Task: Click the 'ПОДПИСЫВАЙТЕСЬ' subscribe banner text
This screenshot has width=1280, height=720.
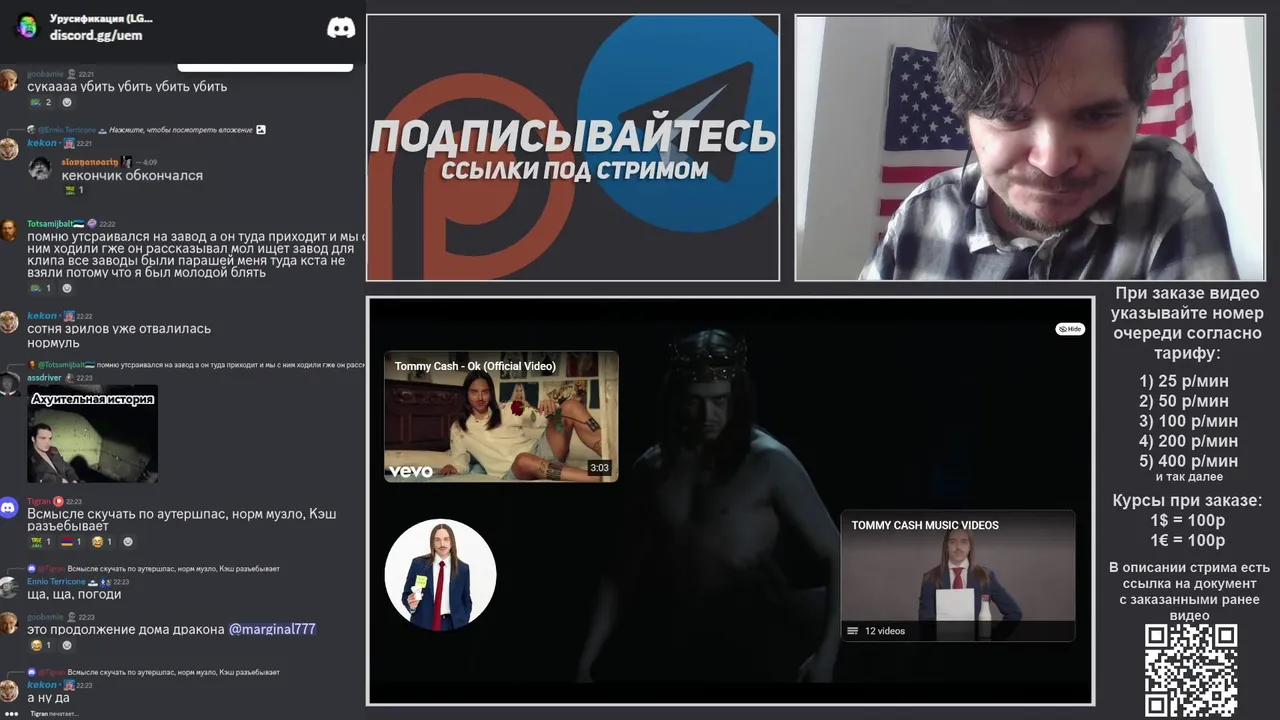Action: [x=573, y=137]
